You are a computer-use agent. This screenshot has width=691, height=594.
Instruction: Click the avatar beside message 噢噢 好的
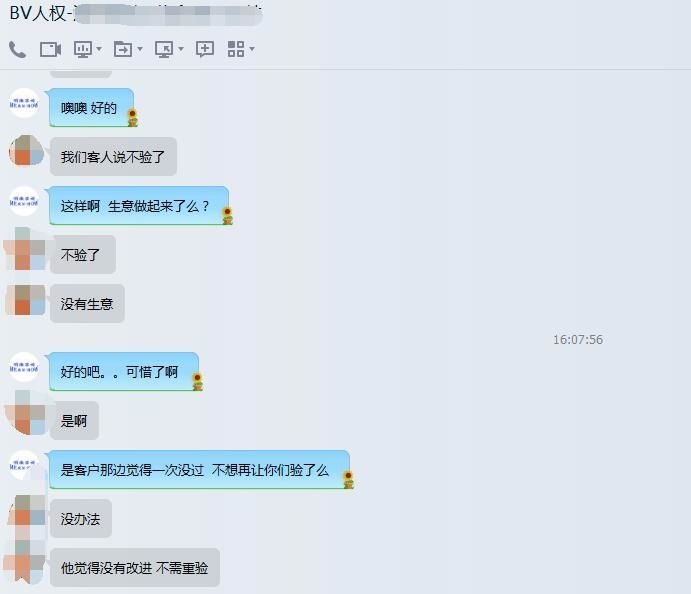click(24, 103)
